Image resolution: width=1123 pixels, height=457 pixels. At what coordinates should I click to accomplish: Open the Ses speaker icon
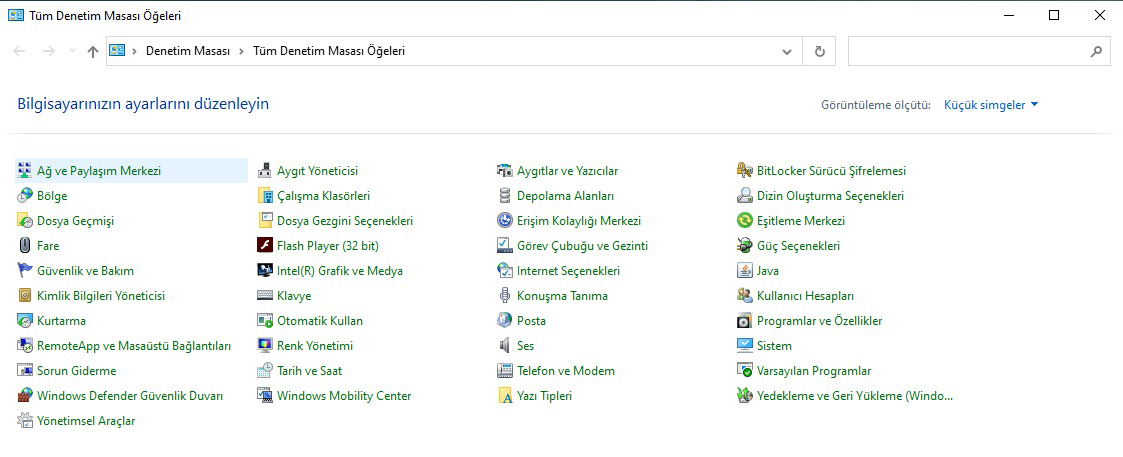pos(505,345)
